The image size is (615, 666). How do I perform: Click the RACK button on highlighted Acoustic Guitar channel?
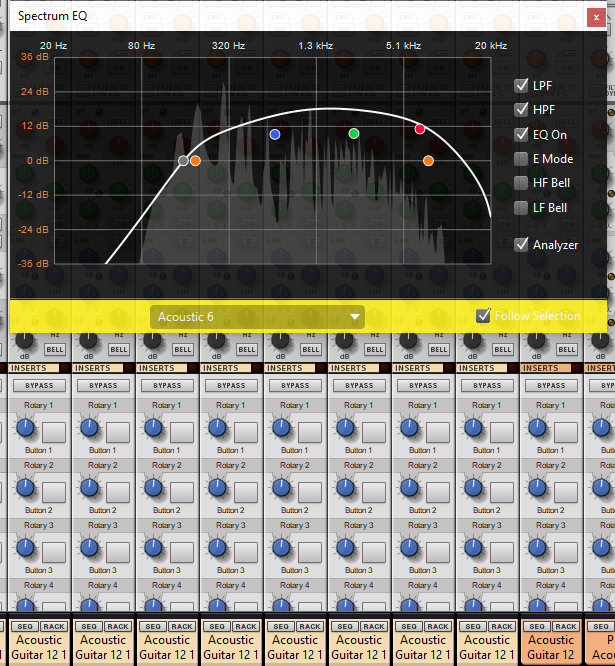566,626
